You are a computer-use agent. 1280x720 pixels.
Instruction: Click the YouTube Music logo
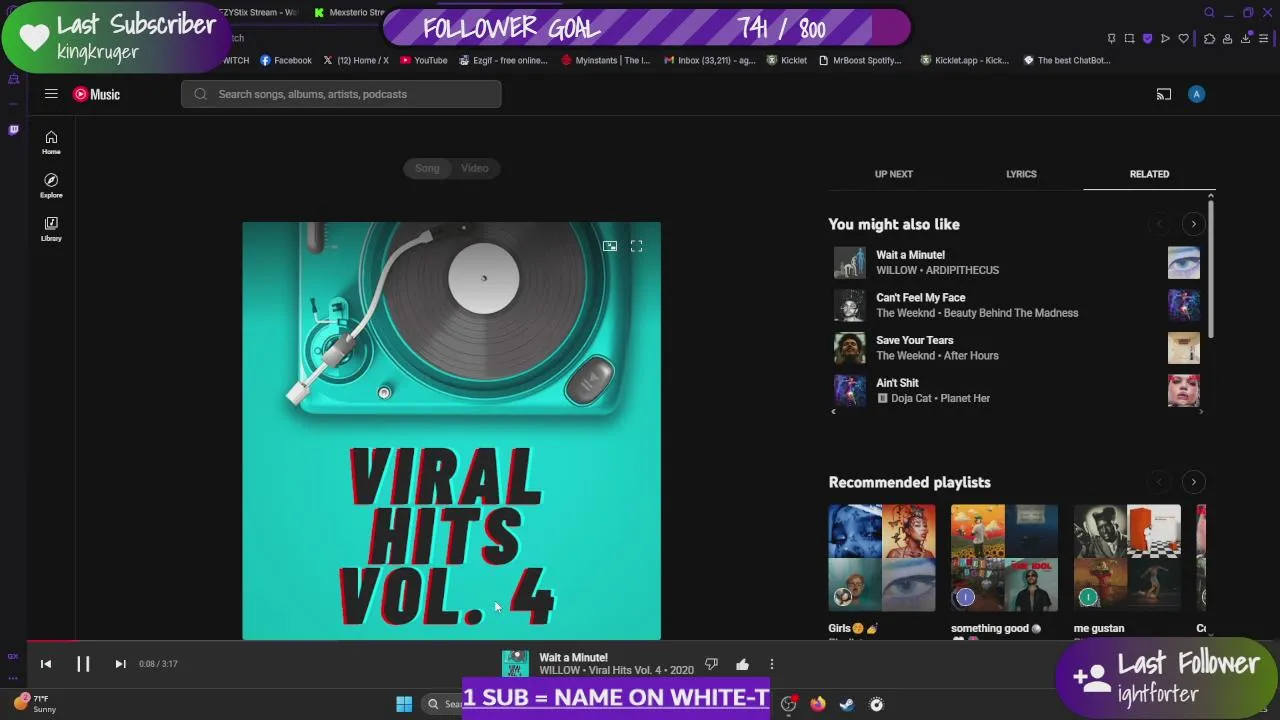pyautogui.click(x=96, y=94)
